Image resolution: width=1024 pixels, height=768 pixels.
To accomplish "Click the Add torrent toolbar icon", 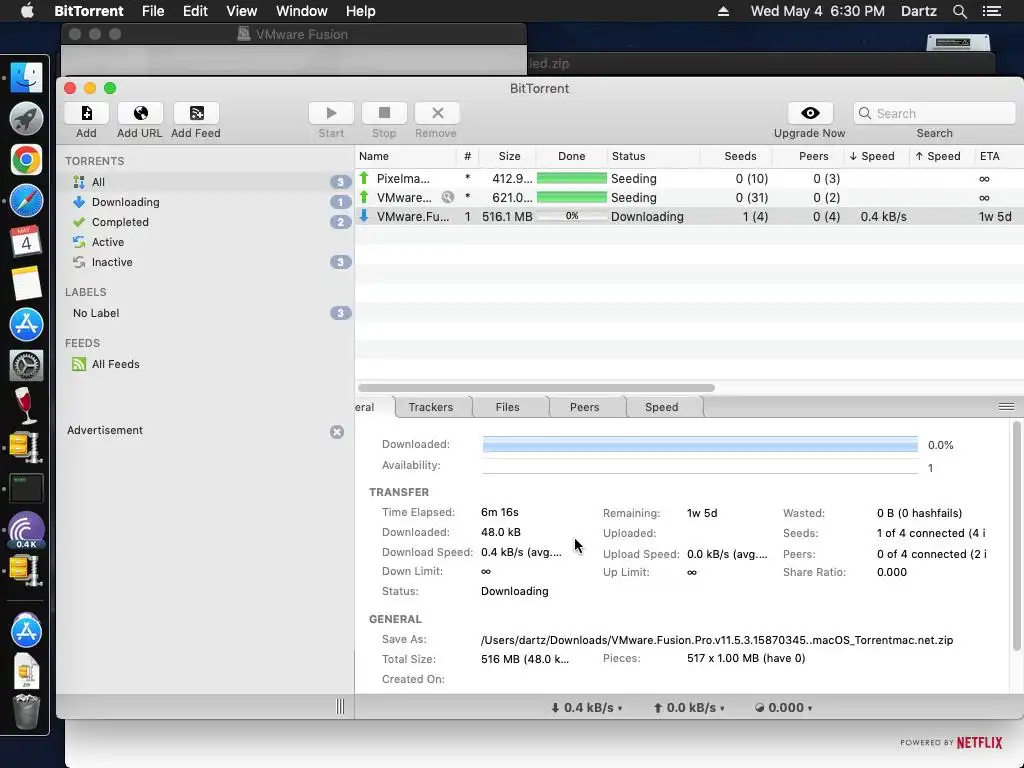I will click(x=86, y=114).
